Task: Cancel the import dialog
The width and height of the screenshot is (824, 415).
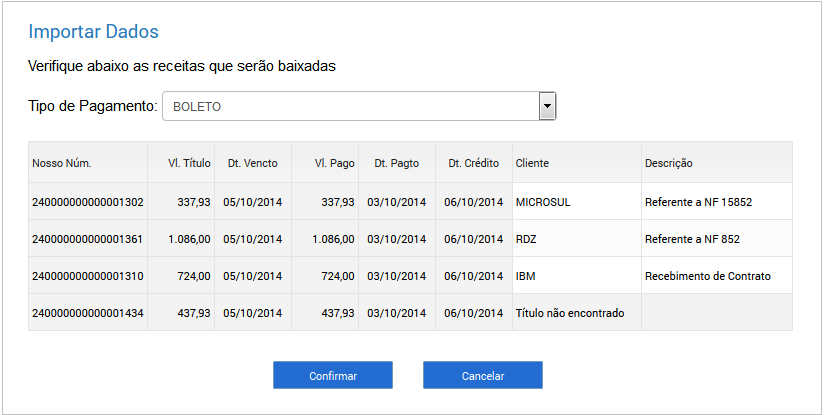Action: (482, 375)
